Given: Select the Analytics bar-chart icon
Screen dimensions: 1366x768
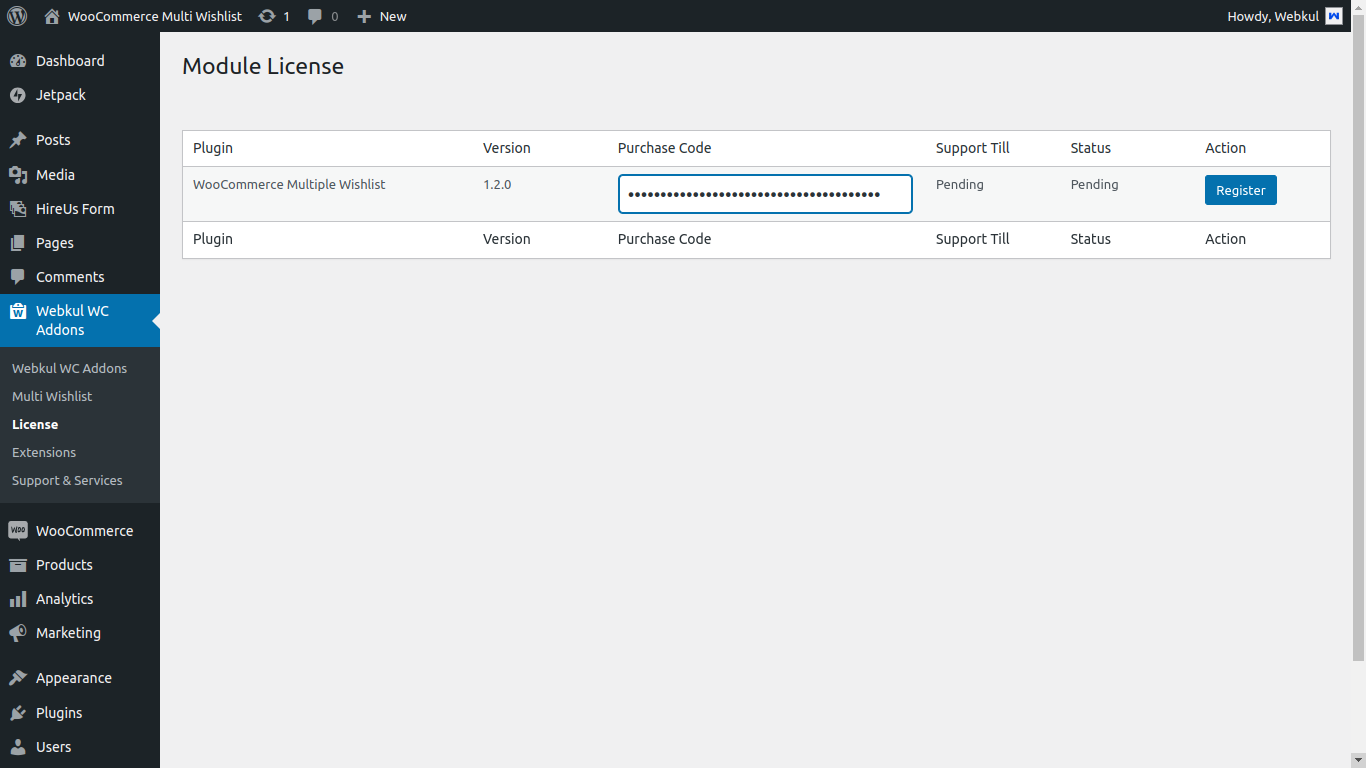Looking at the screenshot, I should 20,598.
